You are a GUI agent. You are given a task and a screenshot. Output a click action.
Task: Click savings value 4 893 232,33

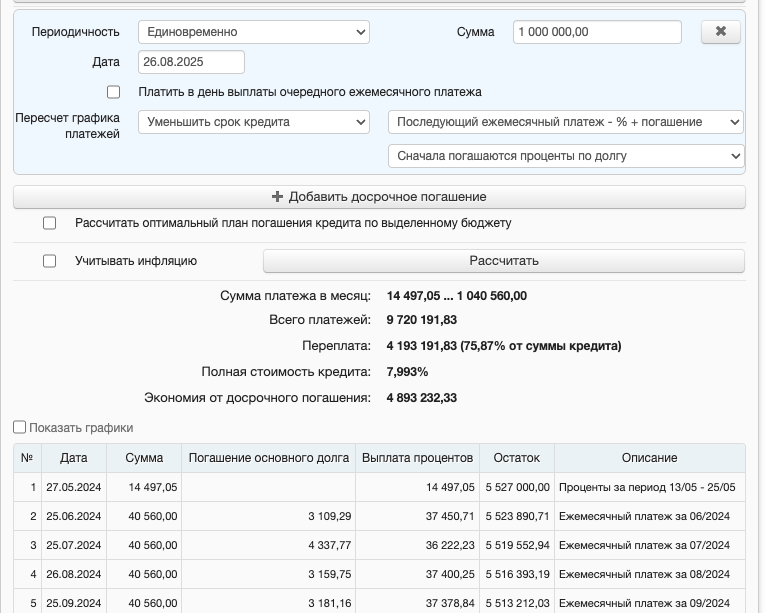tap(422, 398)
